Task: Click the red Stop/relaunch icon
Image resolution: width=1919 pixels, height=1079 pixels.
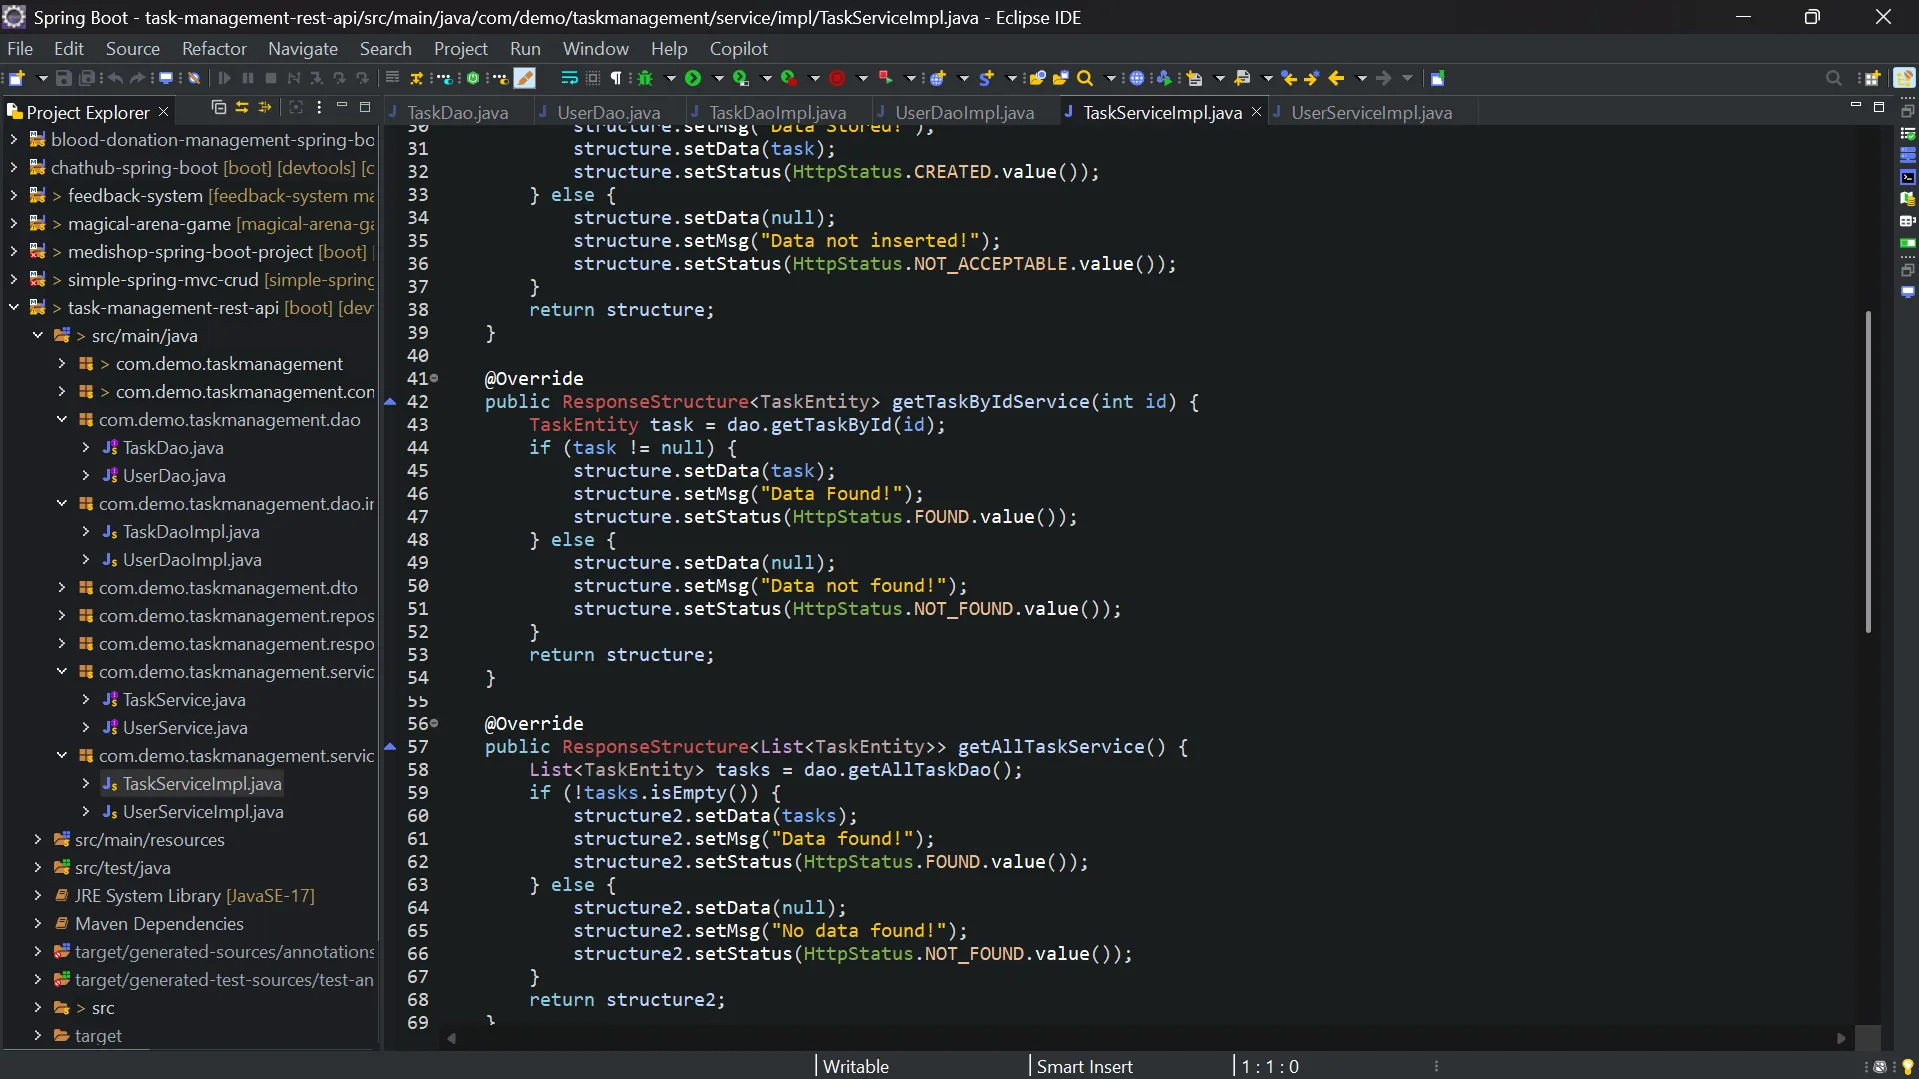Action: [x=837, y=78]
